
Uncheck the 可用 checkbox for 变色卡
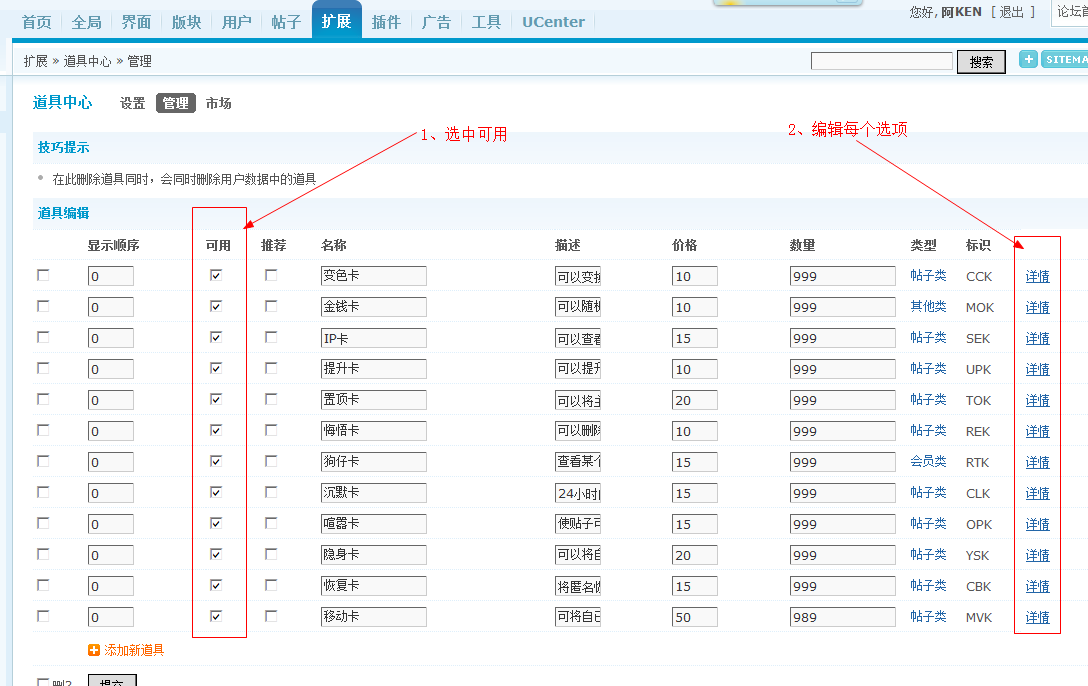[216, 275]
